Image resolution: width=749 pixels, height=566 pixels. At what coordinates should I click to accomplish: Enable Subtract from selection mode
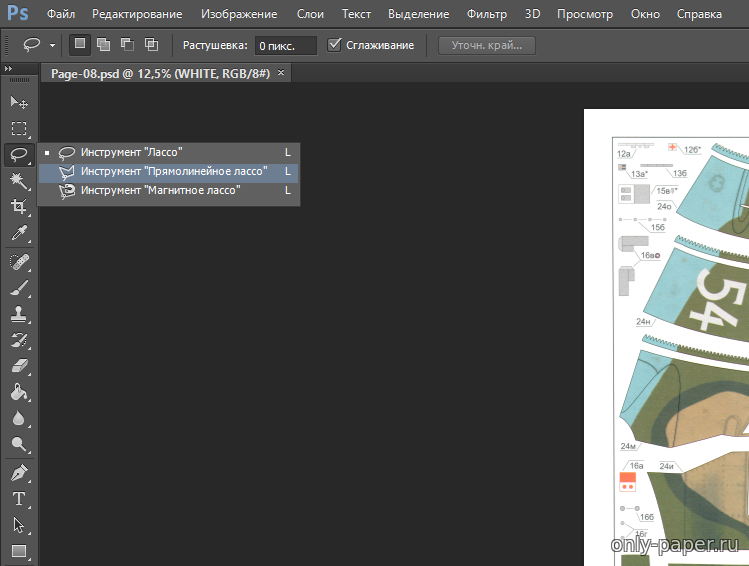click(x=127, y=45)
